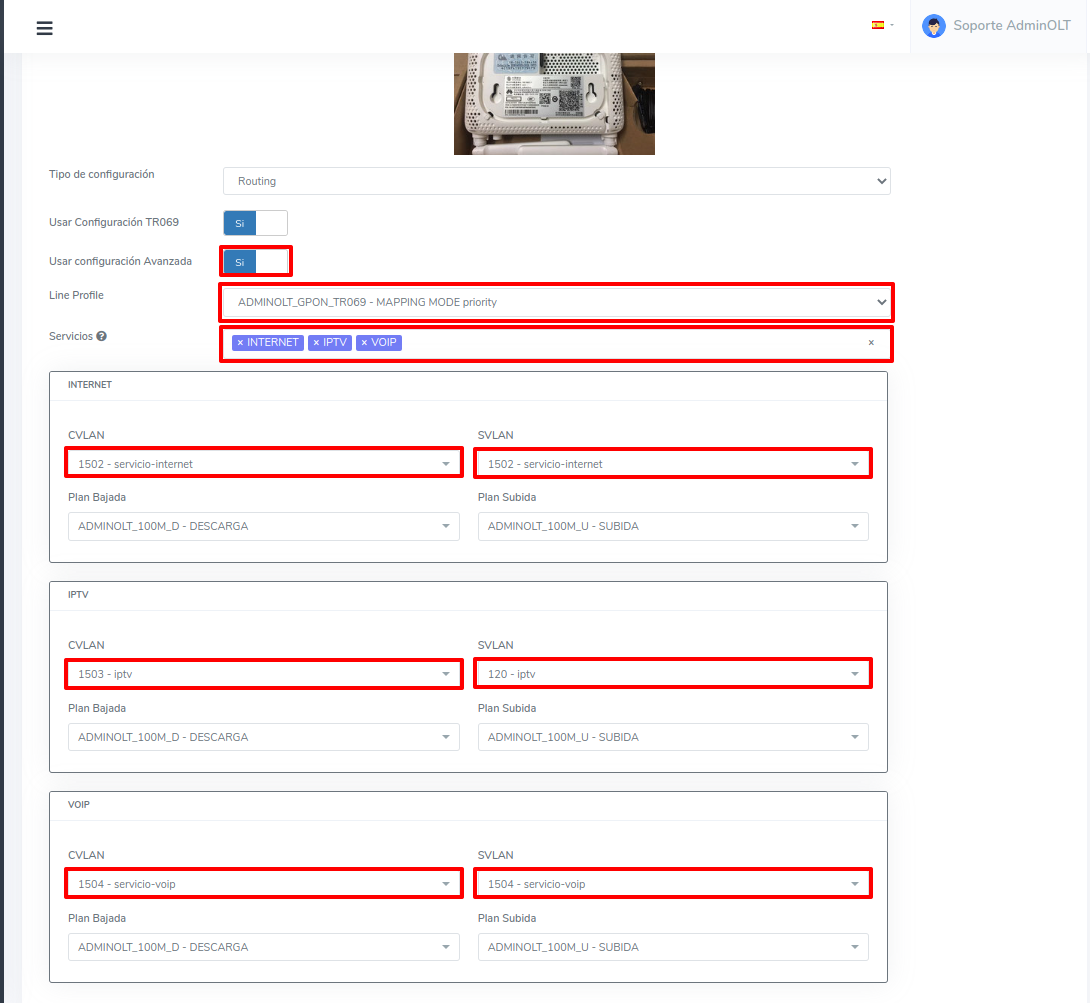This screenshot has width=1090, height=1003.
Task: Open VOIP CVLAN 1504 servicio-voip dropdown
Action: (x=263, y=884)
